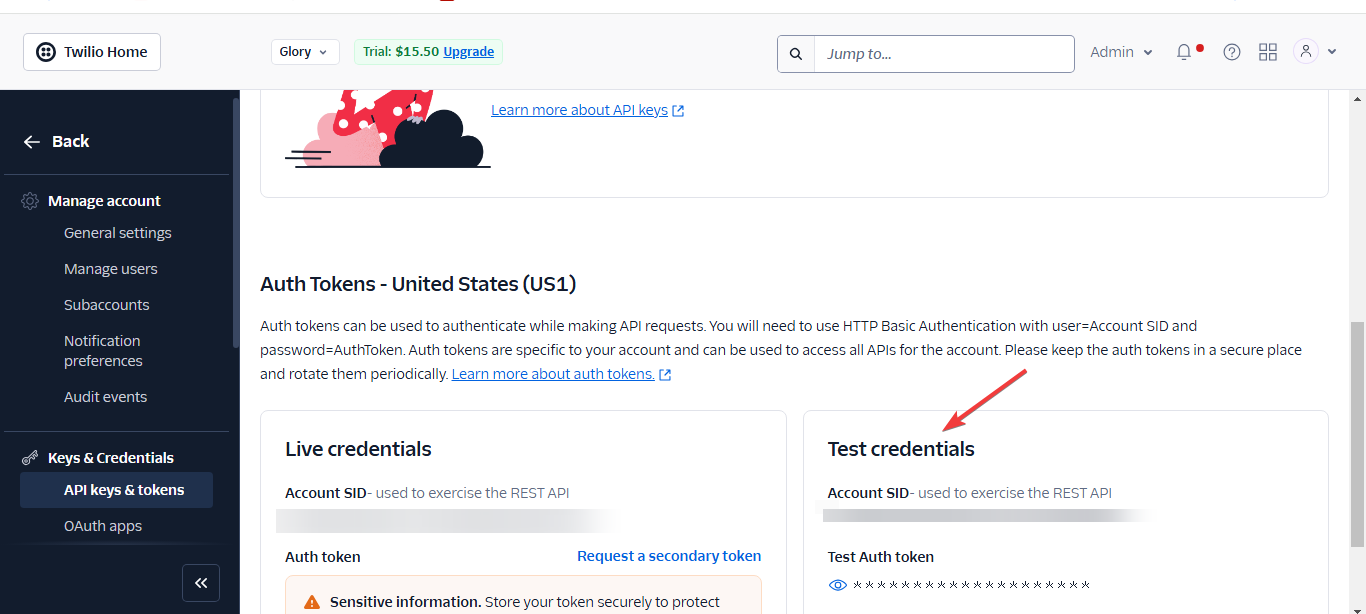Open Audit events in sidebar
The image size is (1366, 614).
(x=106, y=397)
